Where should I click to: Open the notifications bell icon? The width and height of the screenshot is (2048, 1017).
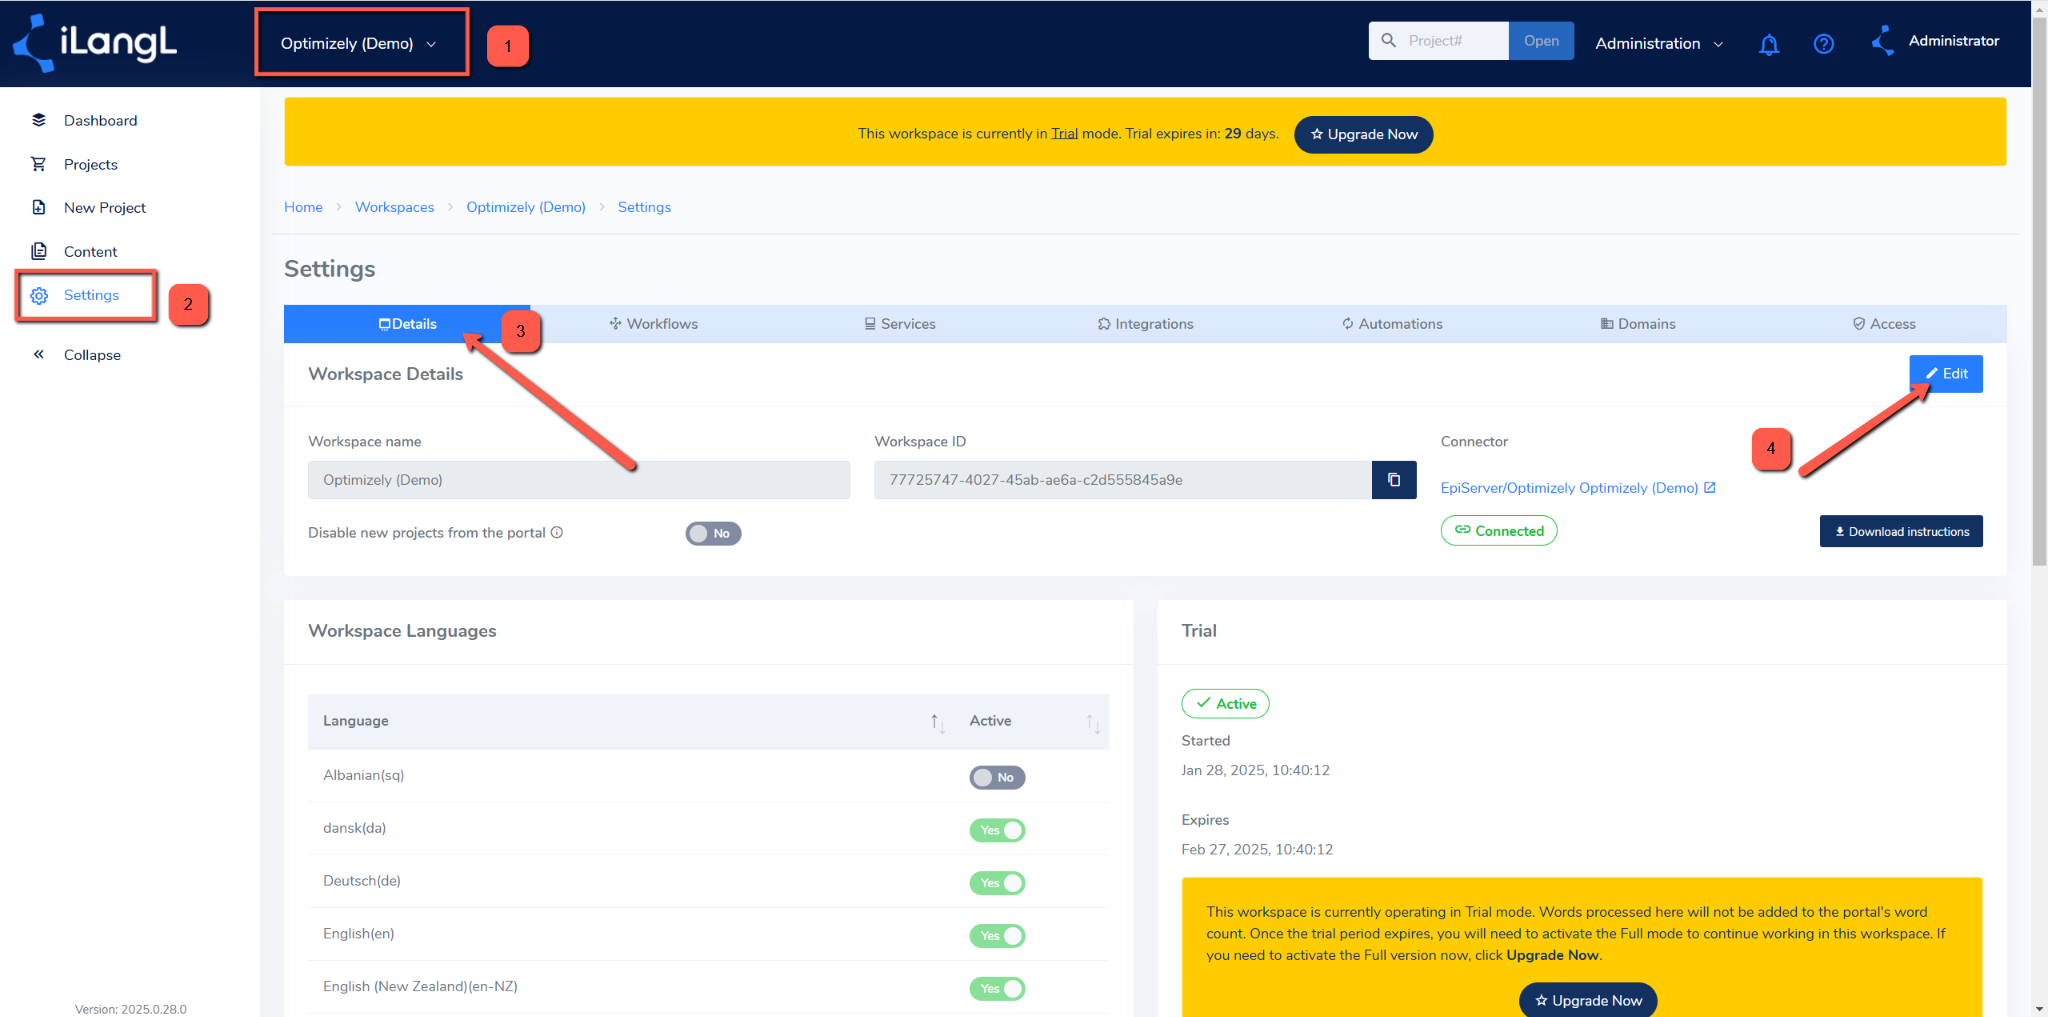tap(1769, 44)
